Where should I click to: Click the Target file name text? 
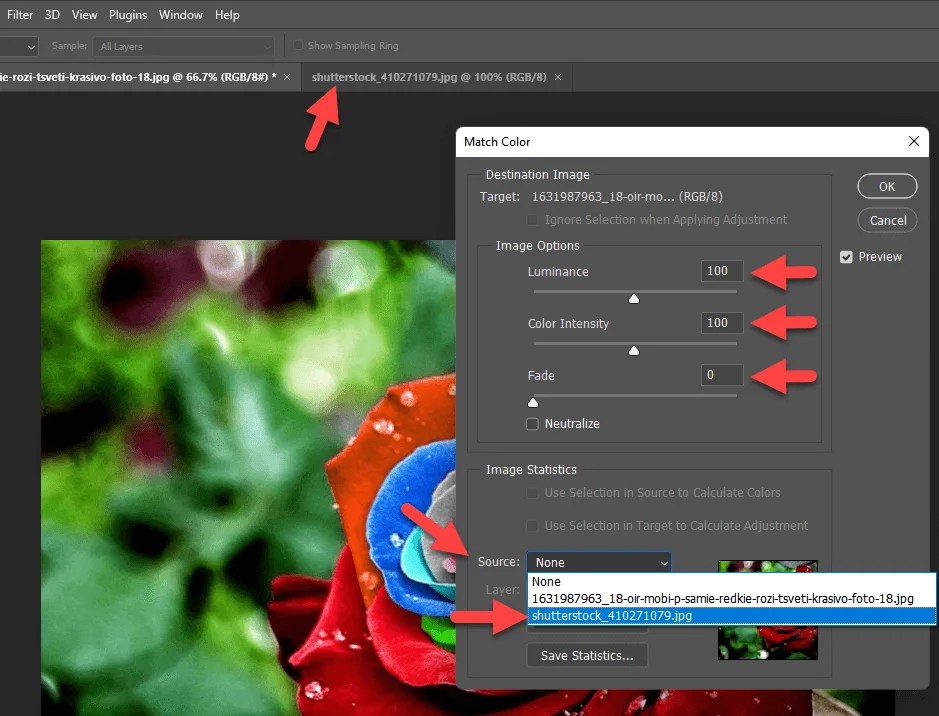tap(627, 197)
